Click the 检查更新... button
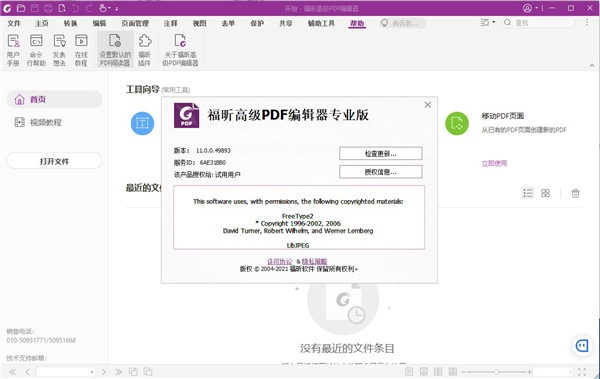The height and width of the screenshot is (379, 600). point(380,154)
